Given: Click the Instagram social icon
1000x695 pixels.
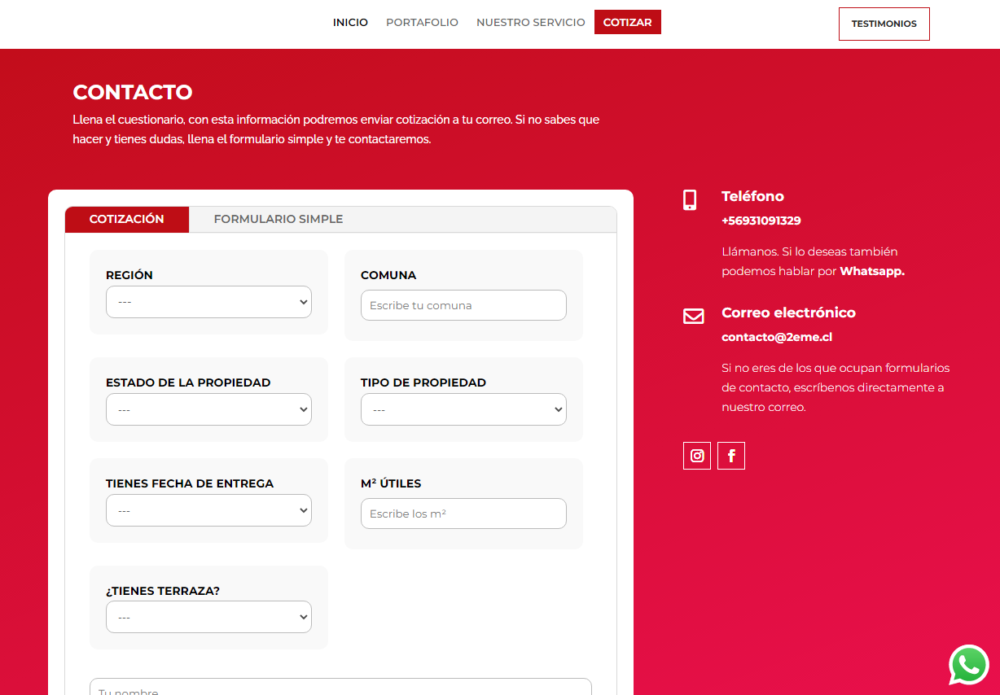Looking at the screenshot, I should (697, 456).
